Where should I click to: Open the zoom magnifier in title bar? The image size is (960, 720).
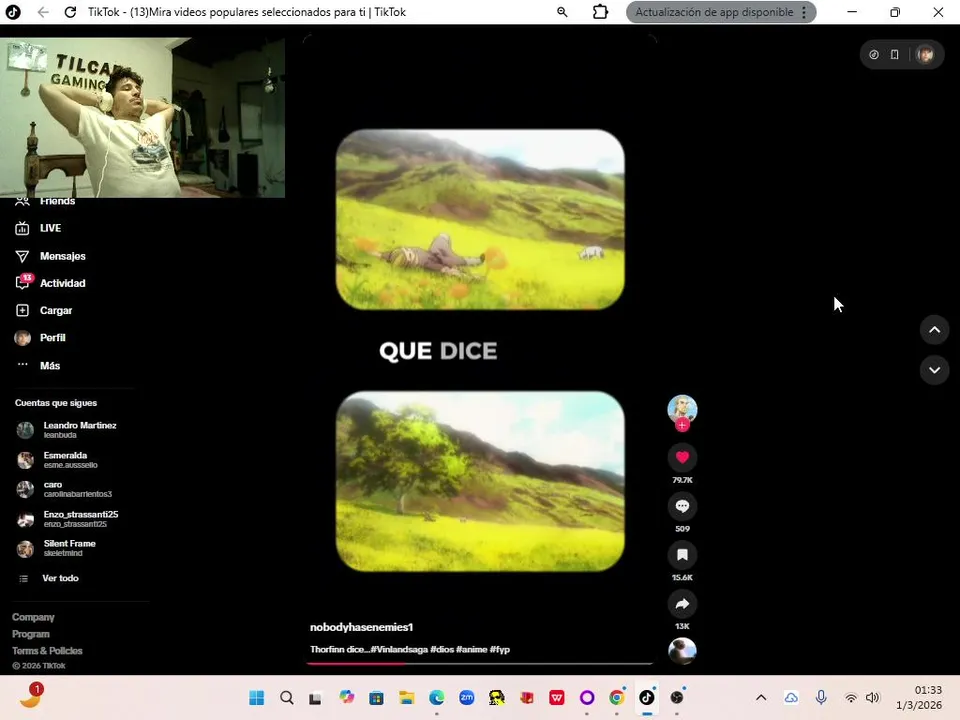tap(562, 12)
